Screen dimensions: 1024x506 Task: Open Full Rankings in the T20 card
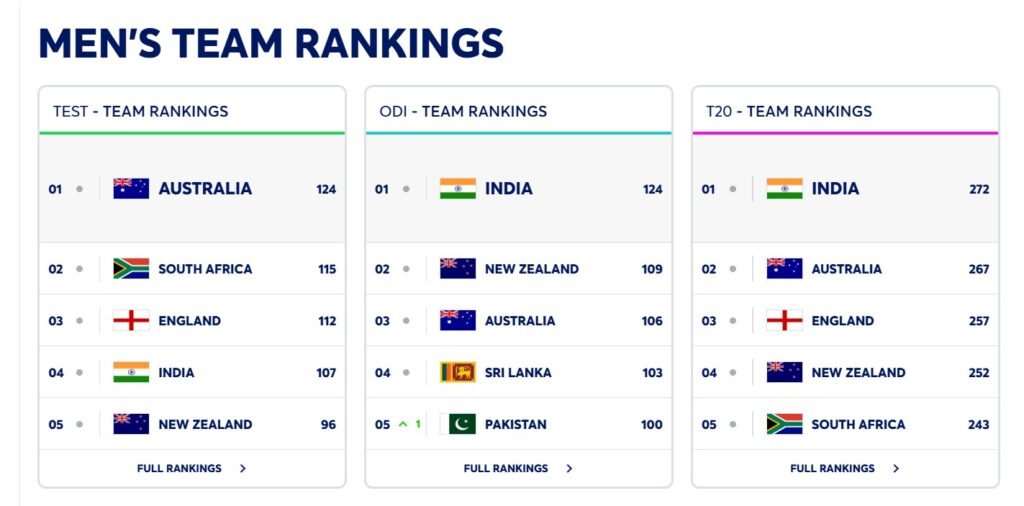pos(832,468)
